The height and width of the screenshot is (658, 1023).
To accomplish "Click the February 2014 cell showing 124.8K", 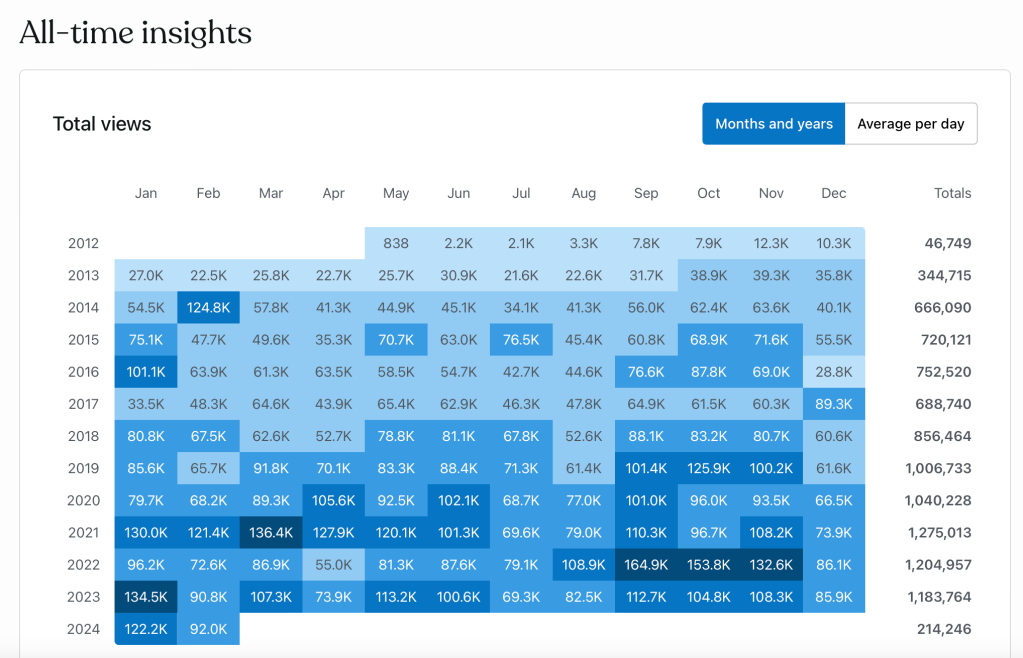I will click(x=208, y=307).
